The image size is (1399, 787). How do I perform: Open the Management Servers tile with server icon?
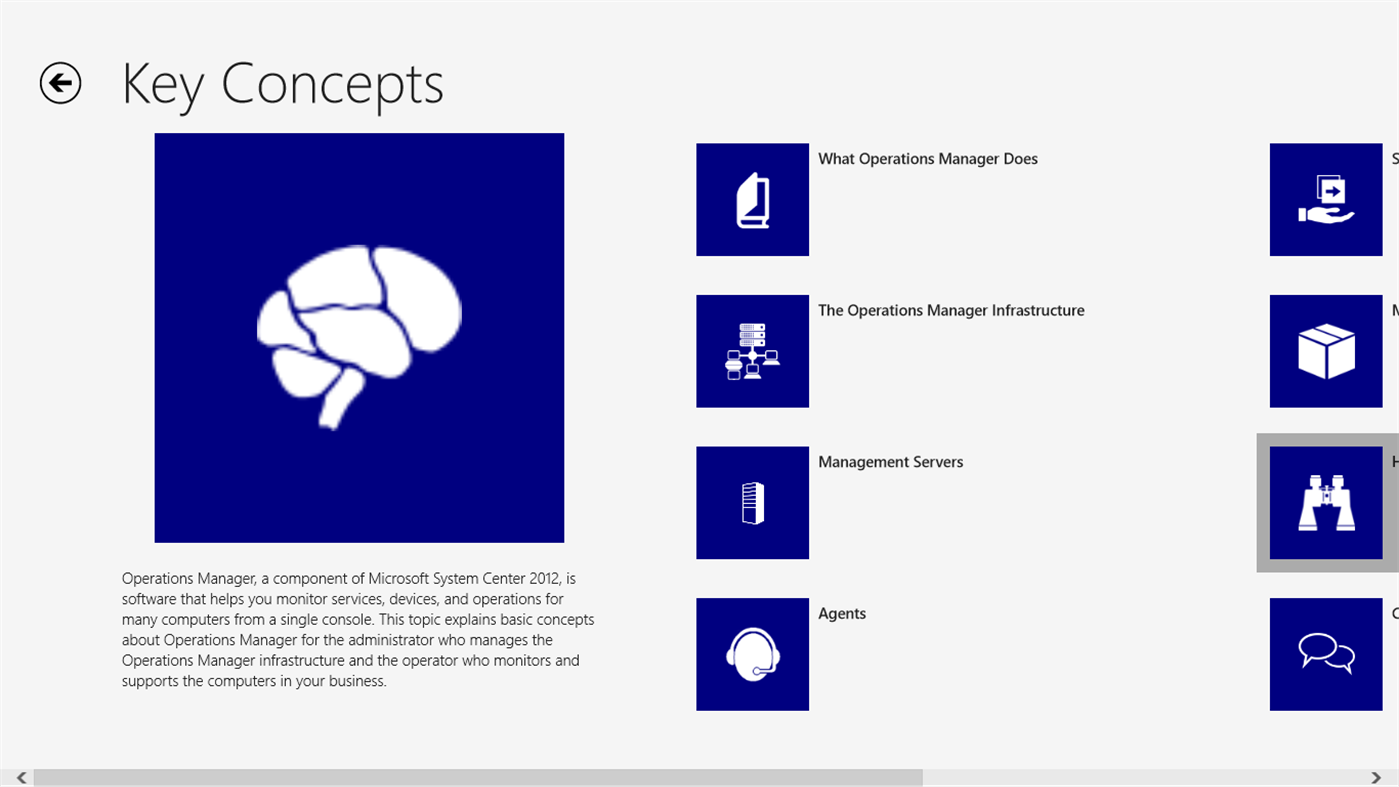[x=752, y=502]
